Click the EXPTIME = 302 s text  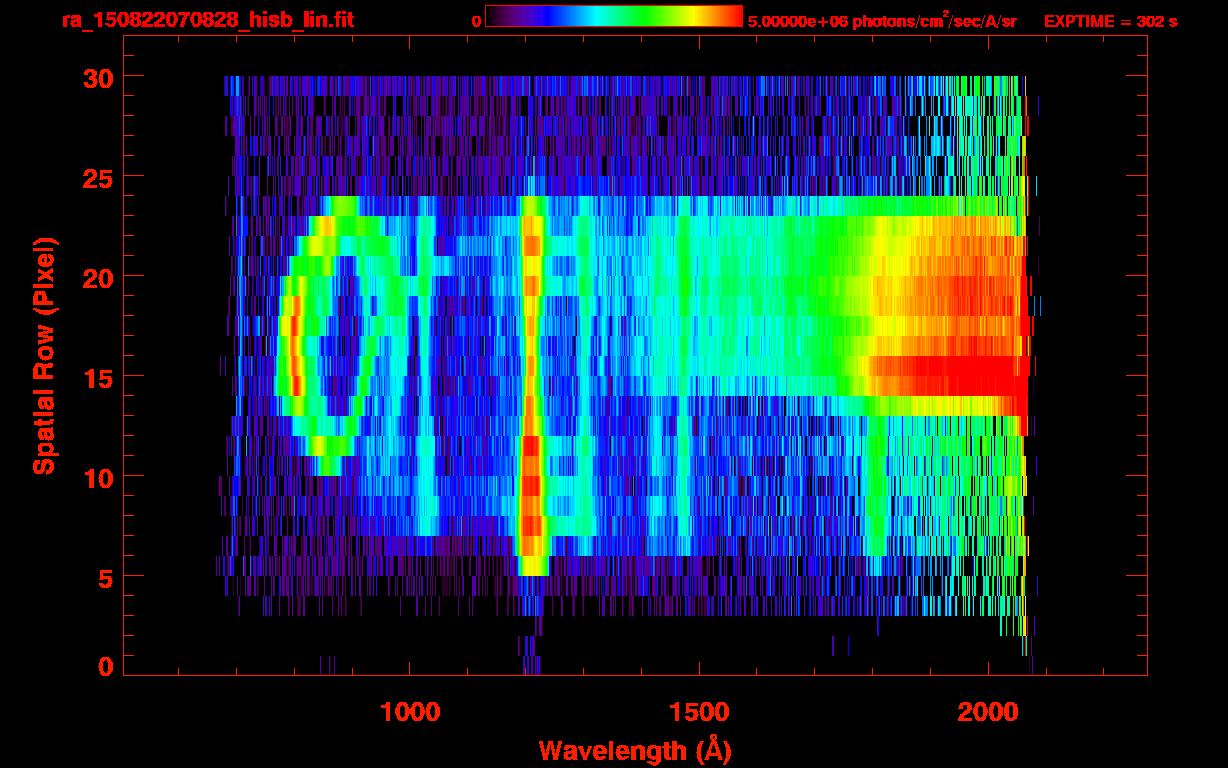1110,20
